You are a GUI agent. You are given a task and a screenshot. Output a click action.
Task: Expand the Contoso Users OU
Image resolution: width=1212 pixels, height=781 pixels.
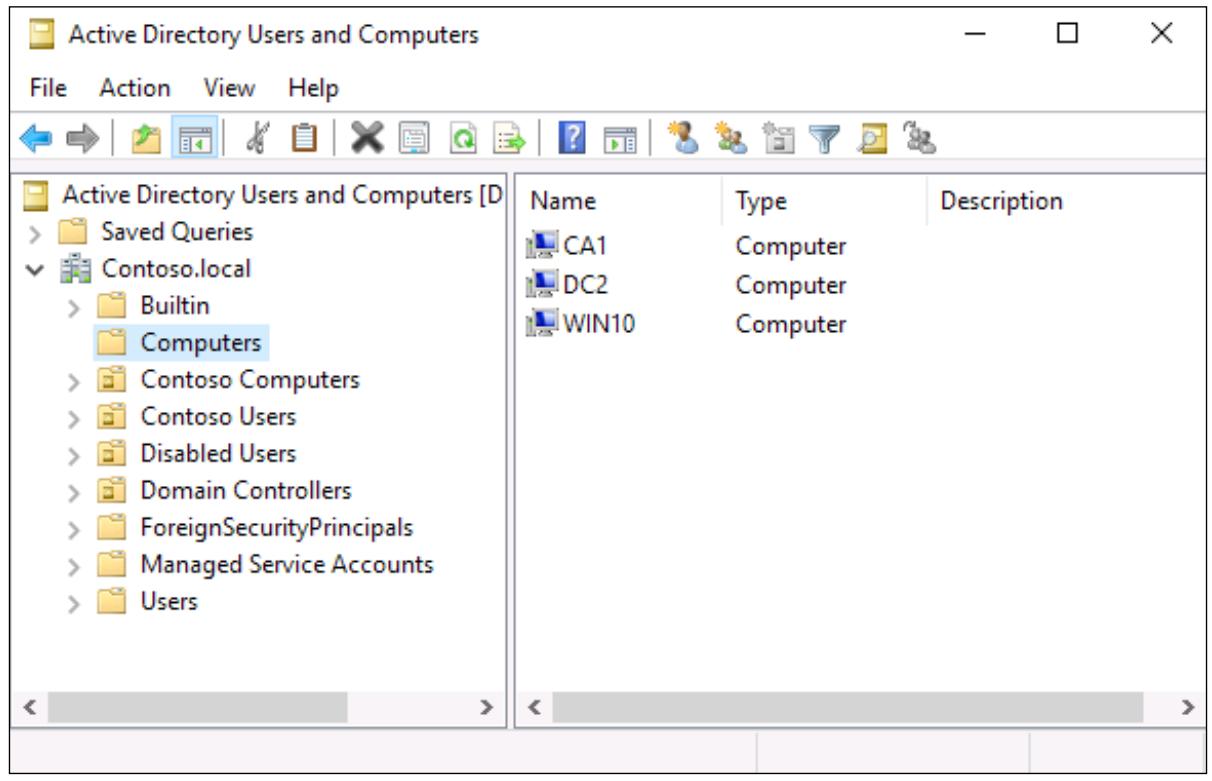[74, 417]
